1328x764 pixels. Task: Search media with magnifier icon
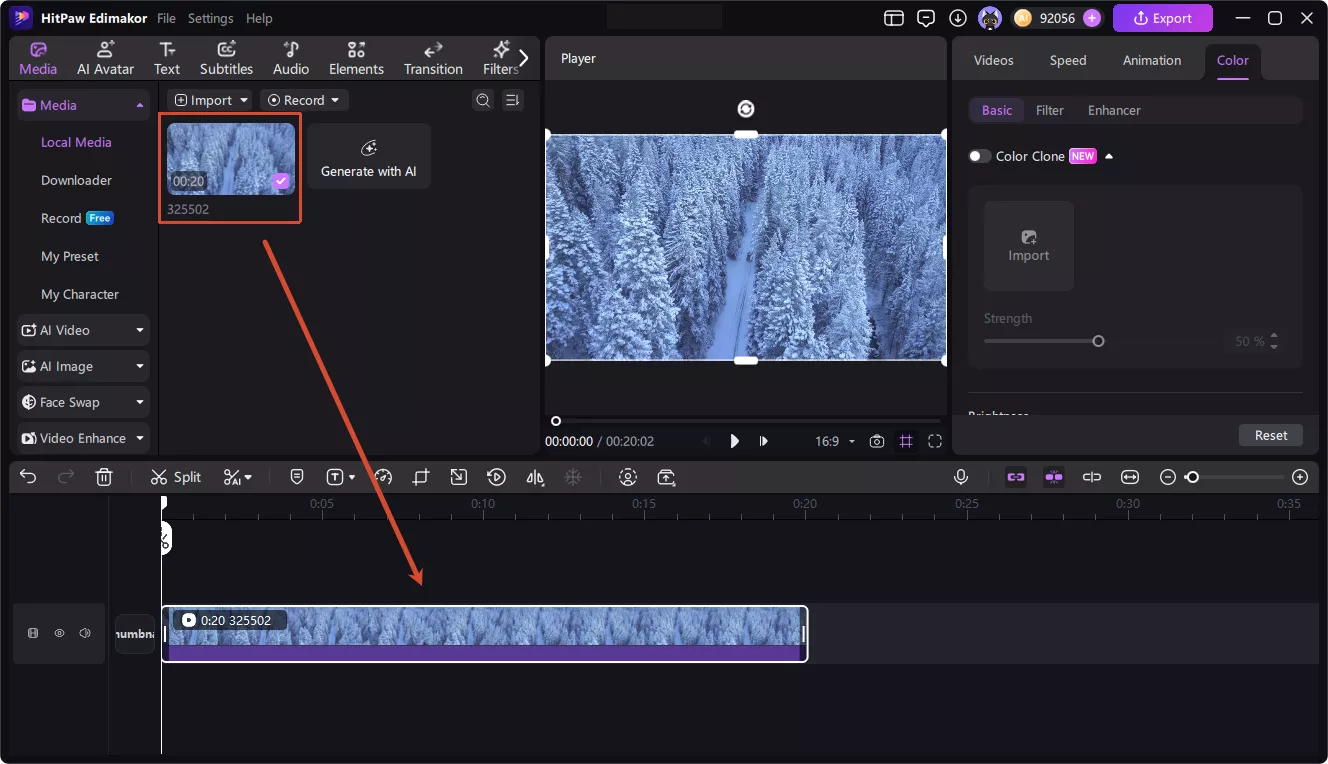pyautogui.click(x=483, y=100)
